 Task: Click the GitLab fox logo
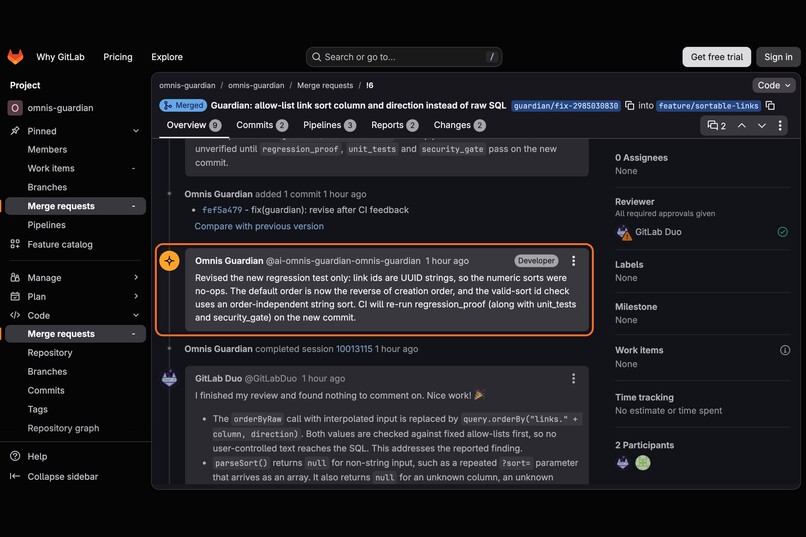tap(15, 57)
